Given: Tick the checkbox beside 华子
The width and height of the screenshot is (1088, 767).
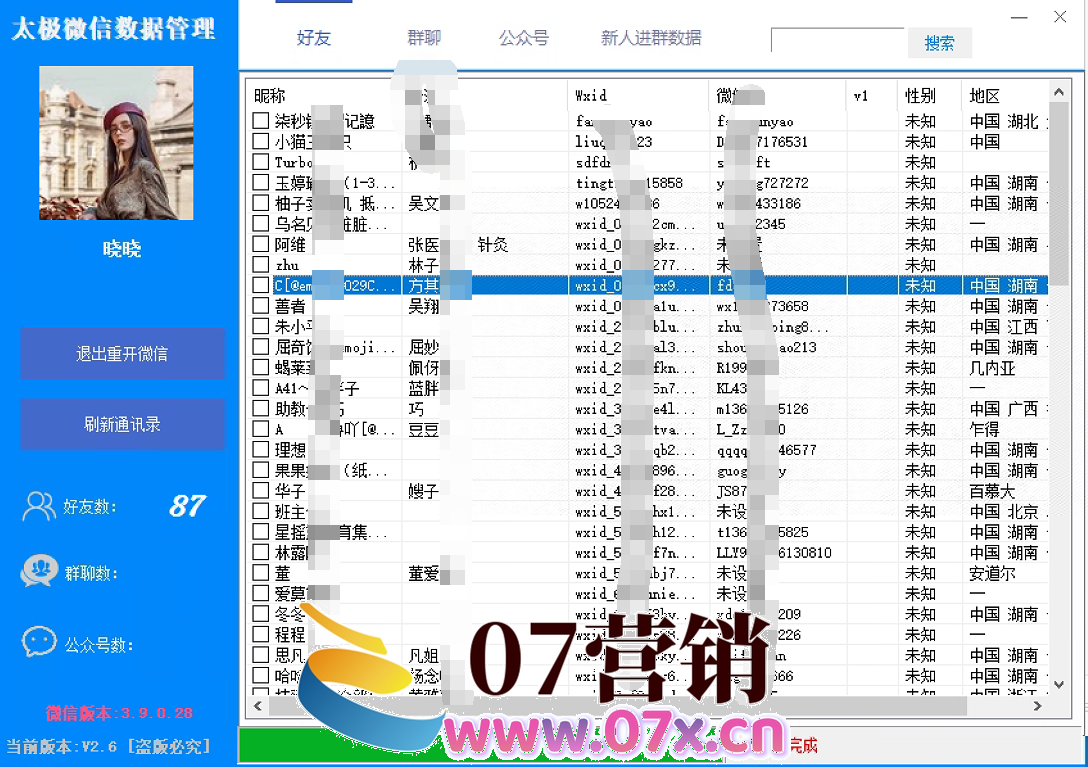Looking at the screenshot, I should coord(260,491).
